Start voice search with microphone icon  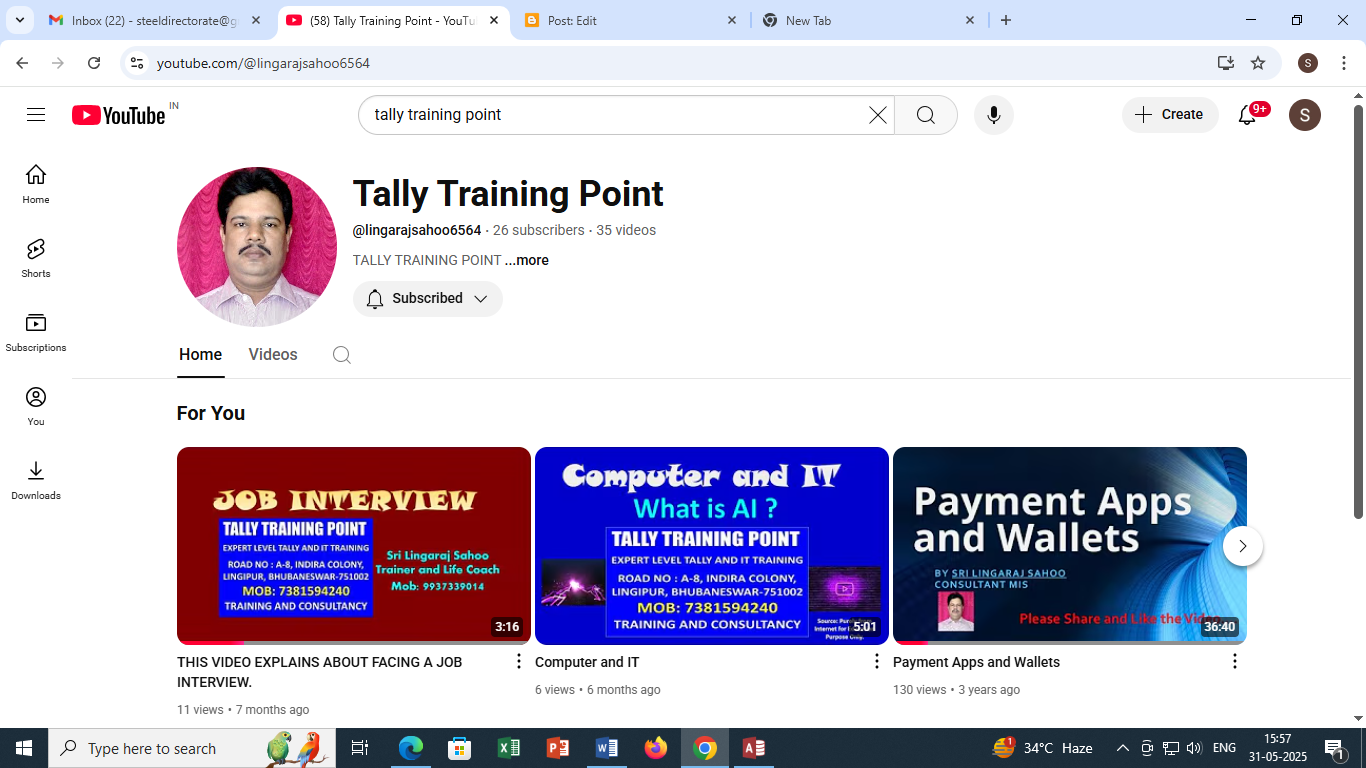click(x=994, y=115)
